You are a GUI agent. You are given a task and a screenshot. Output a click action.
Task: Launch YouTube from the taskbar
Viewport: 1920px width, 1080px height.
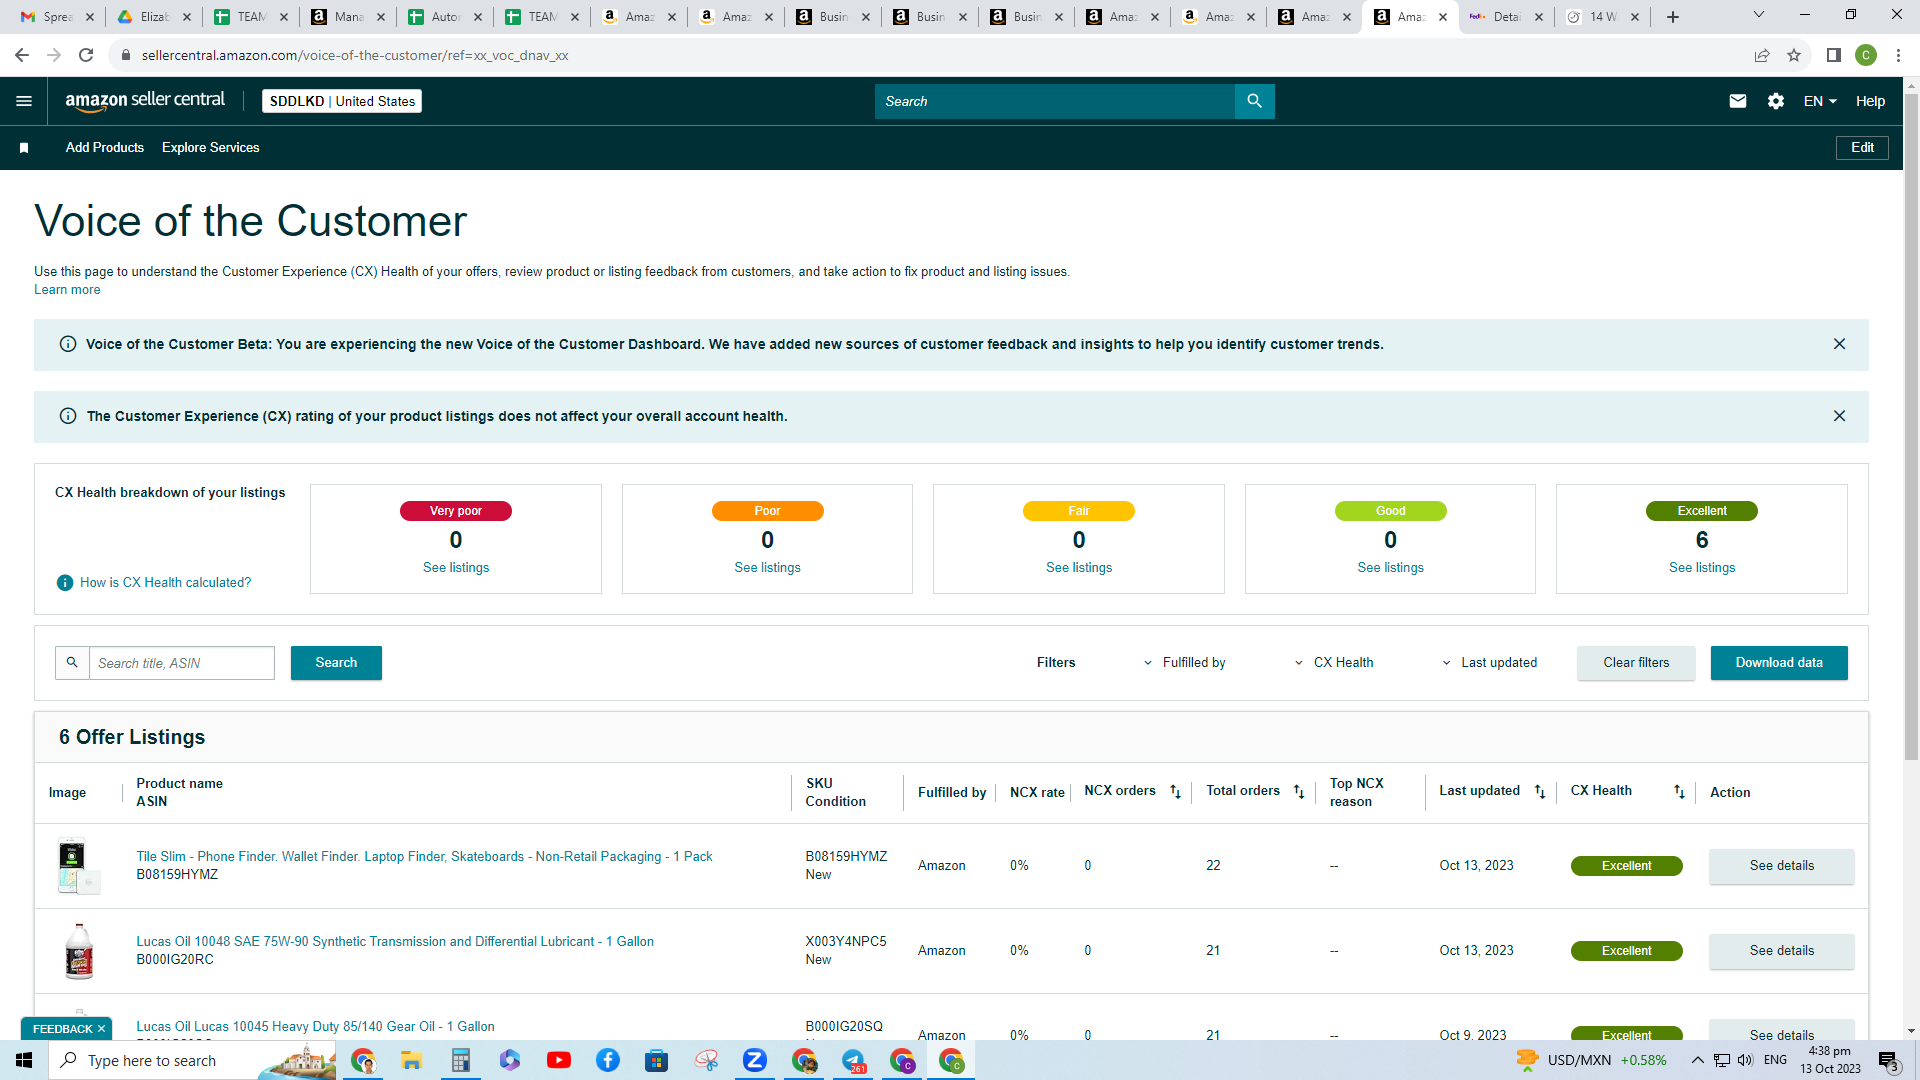[559, 1060]
